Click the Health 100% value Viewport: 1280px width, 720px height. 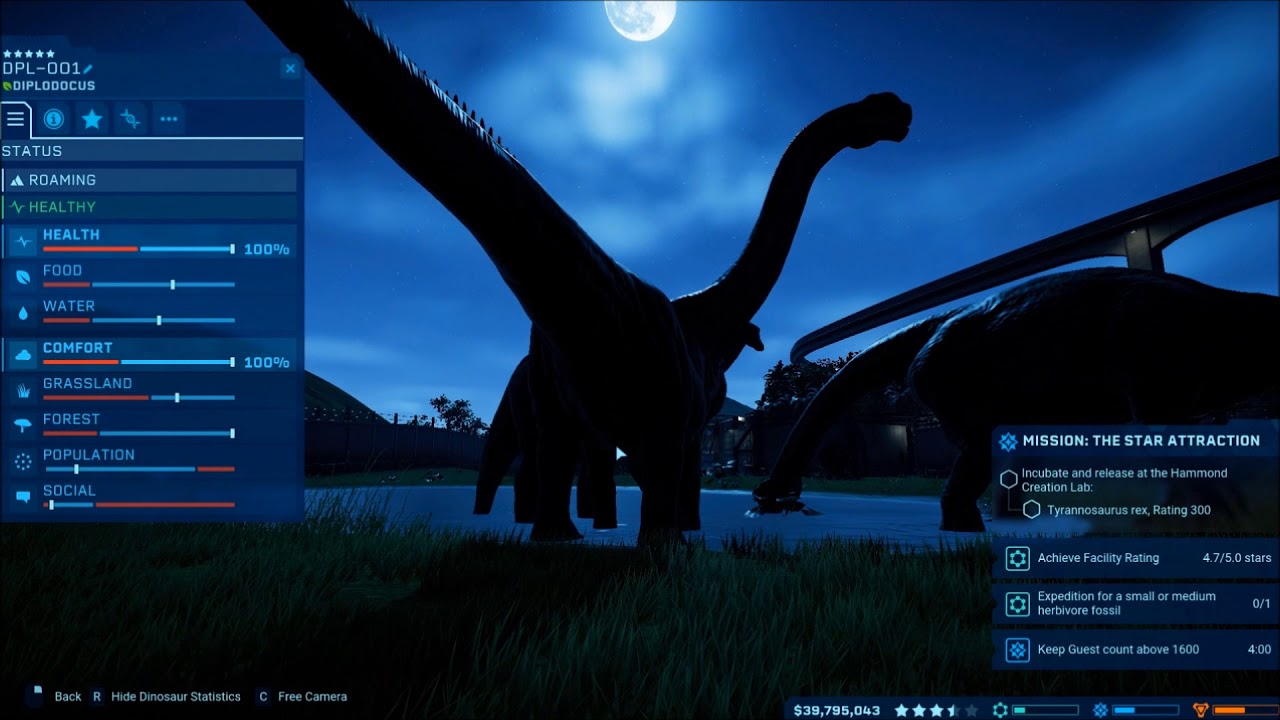pos(267,249)
